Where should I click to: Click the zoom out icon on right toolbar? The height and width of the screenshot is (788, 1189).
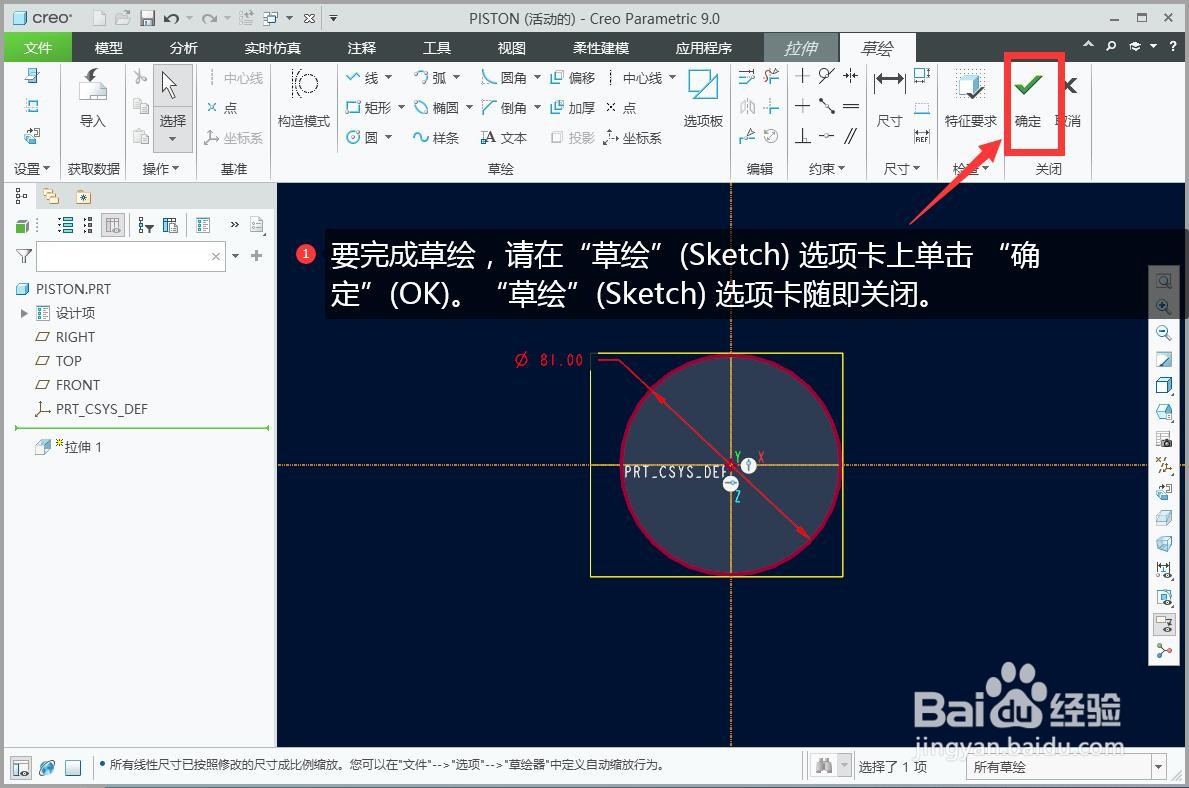(x=1164, y=332)
